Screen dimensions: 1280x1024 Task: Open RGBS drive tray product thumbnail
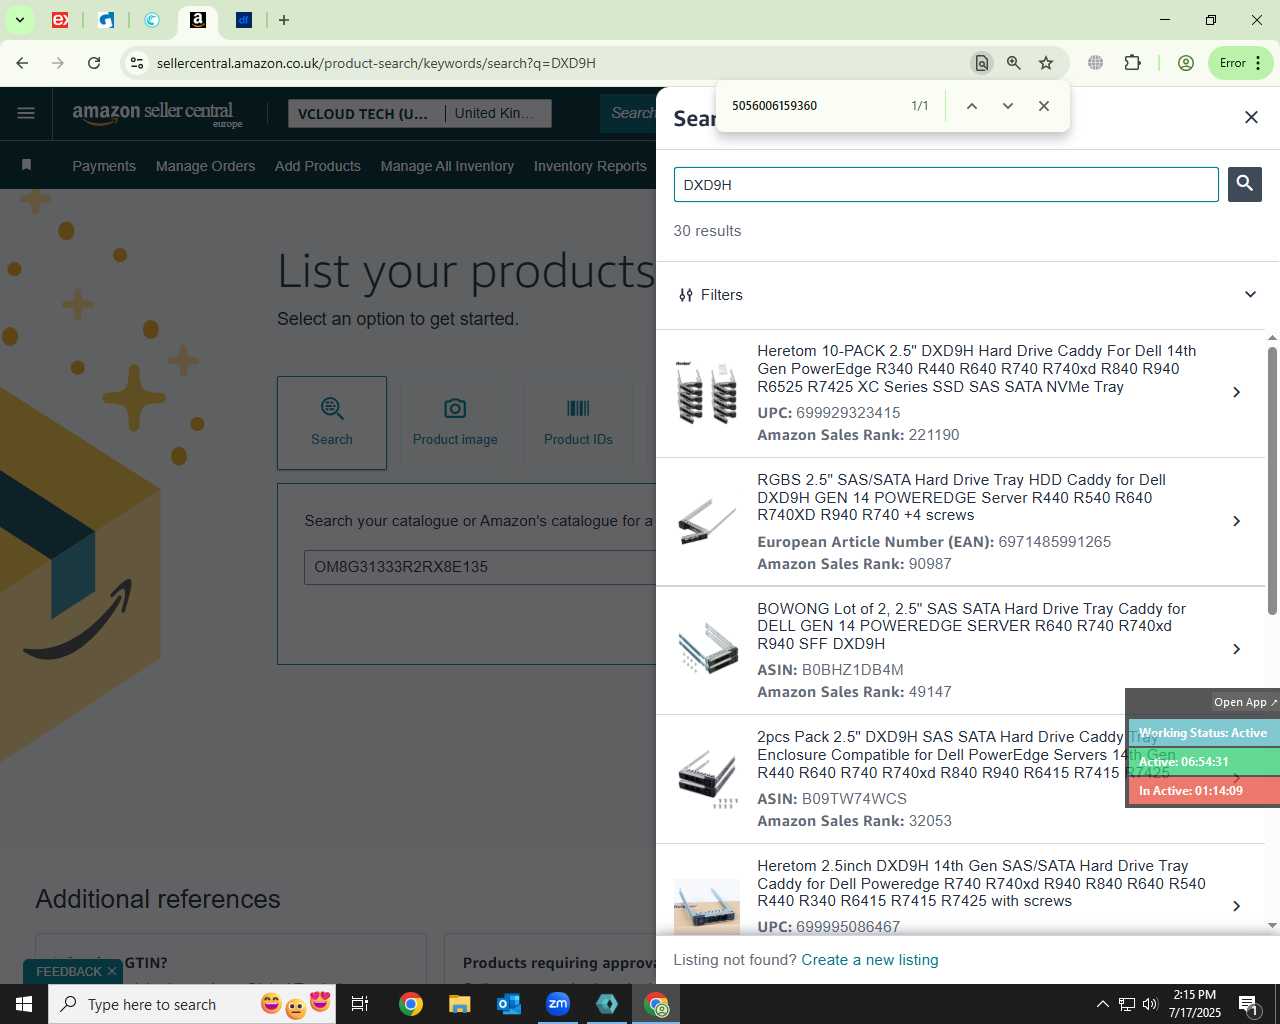tap(707, 521)
